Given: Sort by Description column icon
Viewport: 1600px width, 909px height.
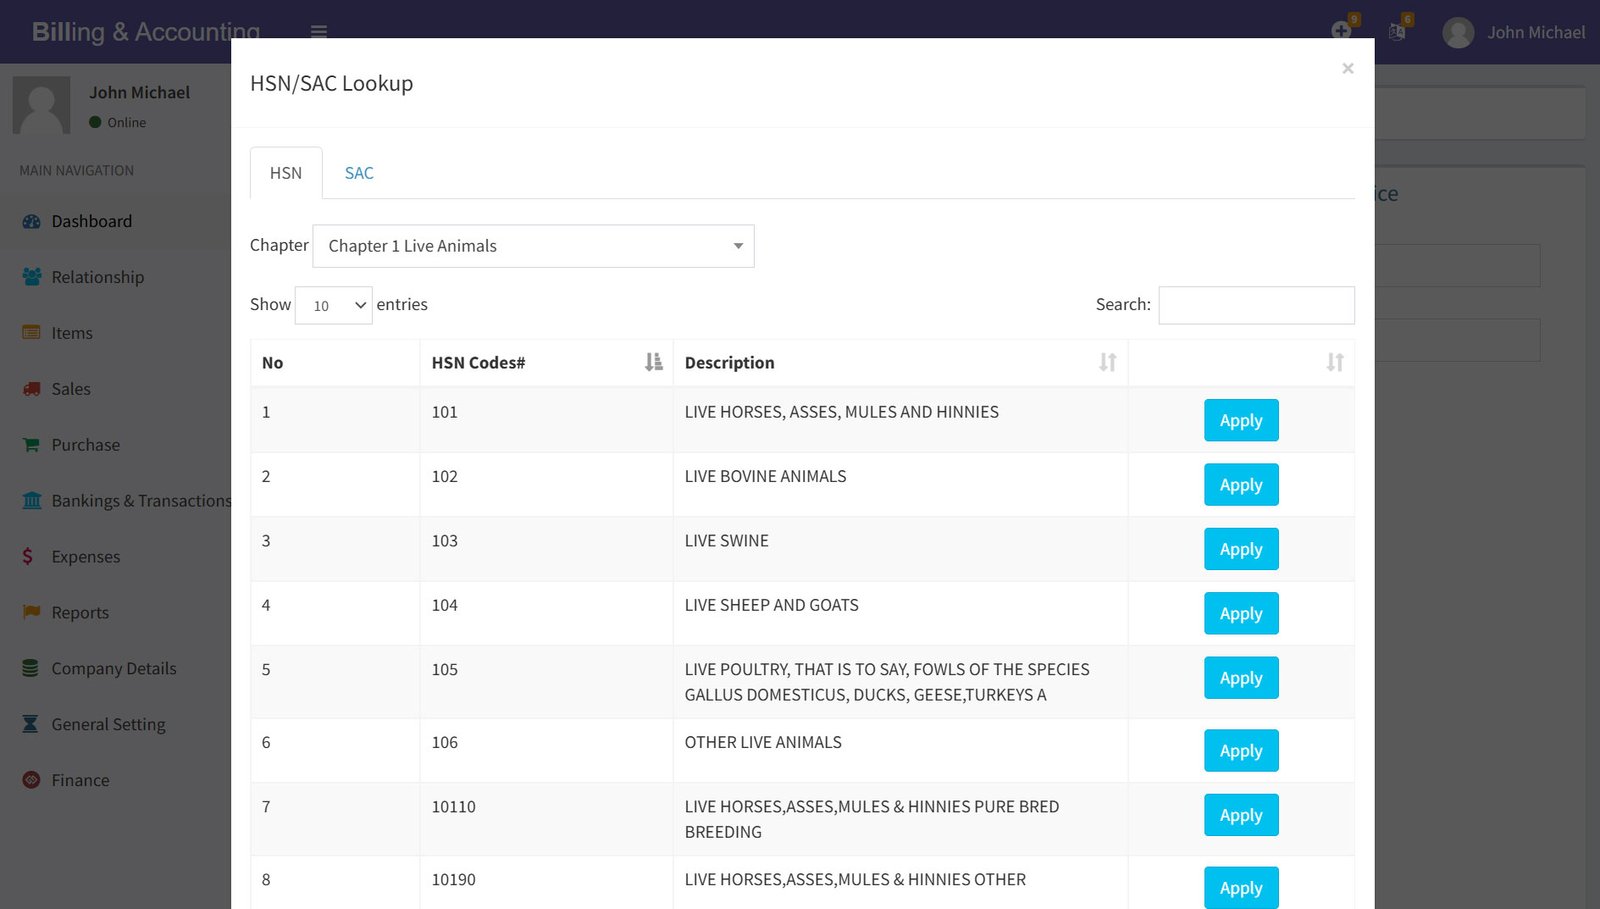Looking at the screenshot, I should tap(1107, 362).
